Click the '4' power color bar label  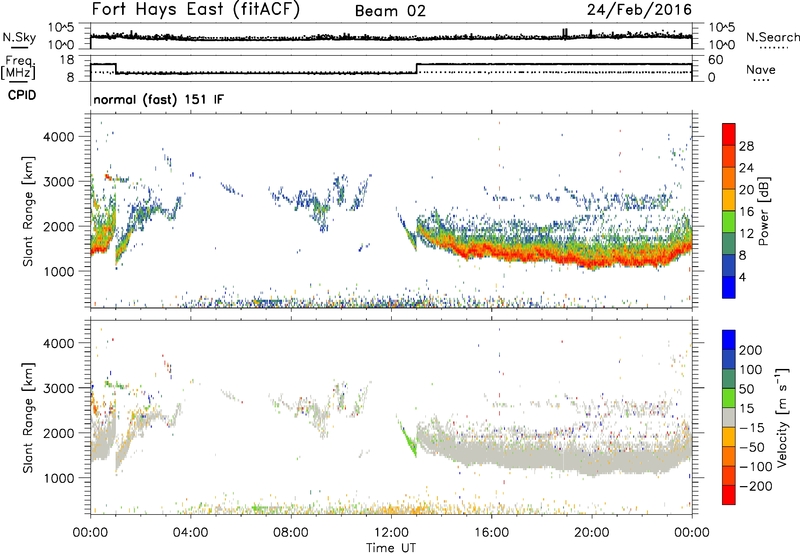click(x=742, y=277)
